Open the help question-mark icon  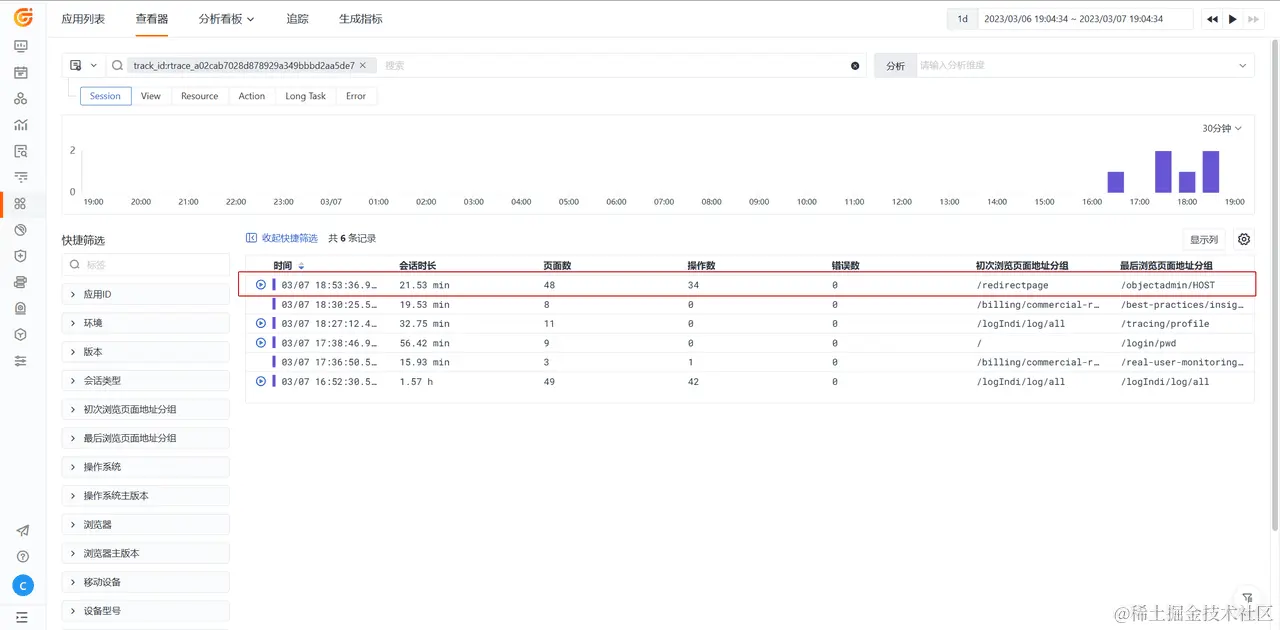click(x=22, y=557)
